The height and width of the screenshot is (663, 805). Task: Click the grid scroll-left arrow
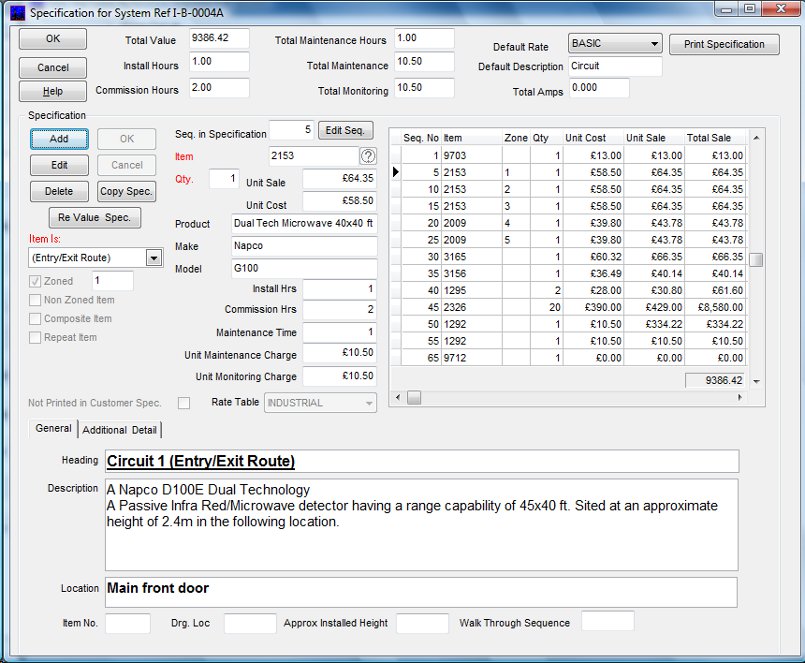[398, 398]
